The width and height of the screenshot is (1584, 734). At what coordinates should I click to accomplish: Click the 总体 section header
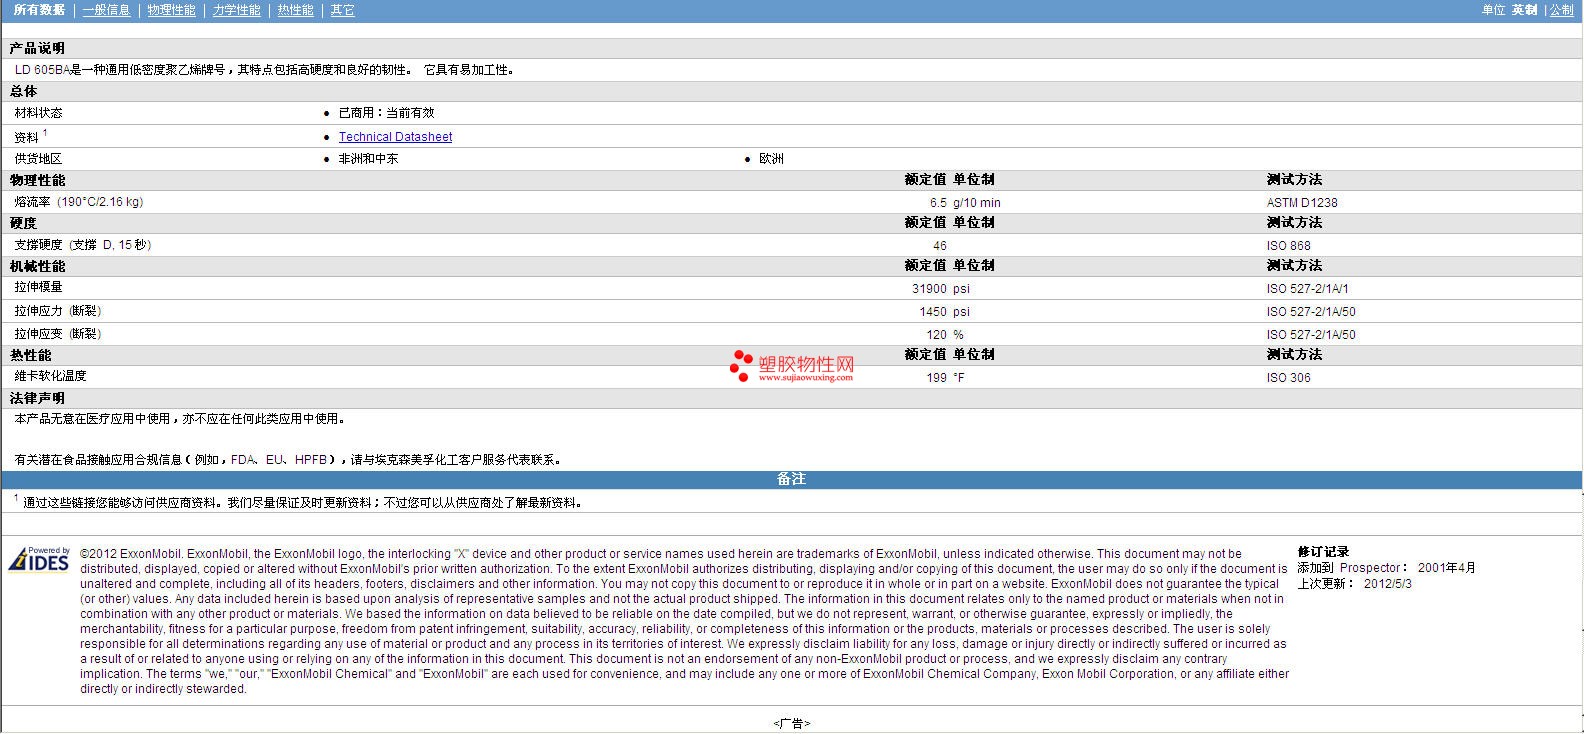pos(23,91)
